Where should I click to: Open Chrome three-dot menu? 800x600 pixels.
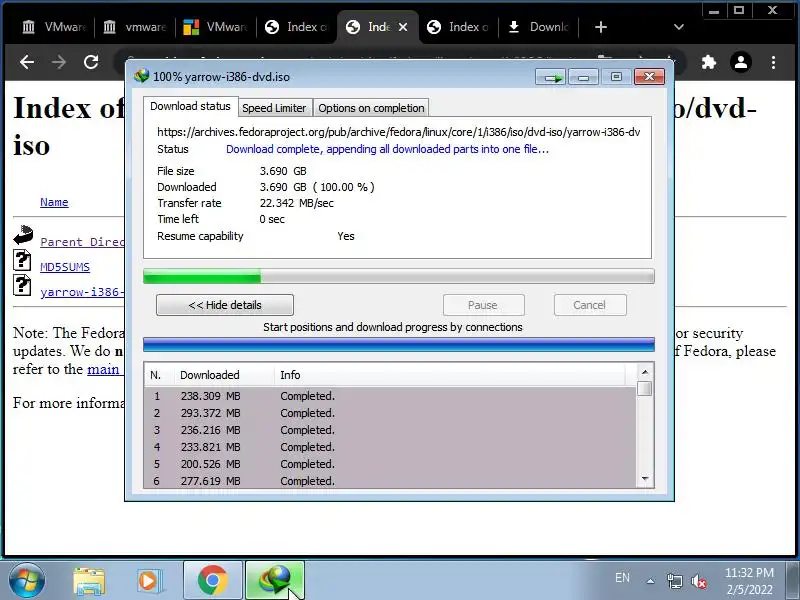pos(773,62)
